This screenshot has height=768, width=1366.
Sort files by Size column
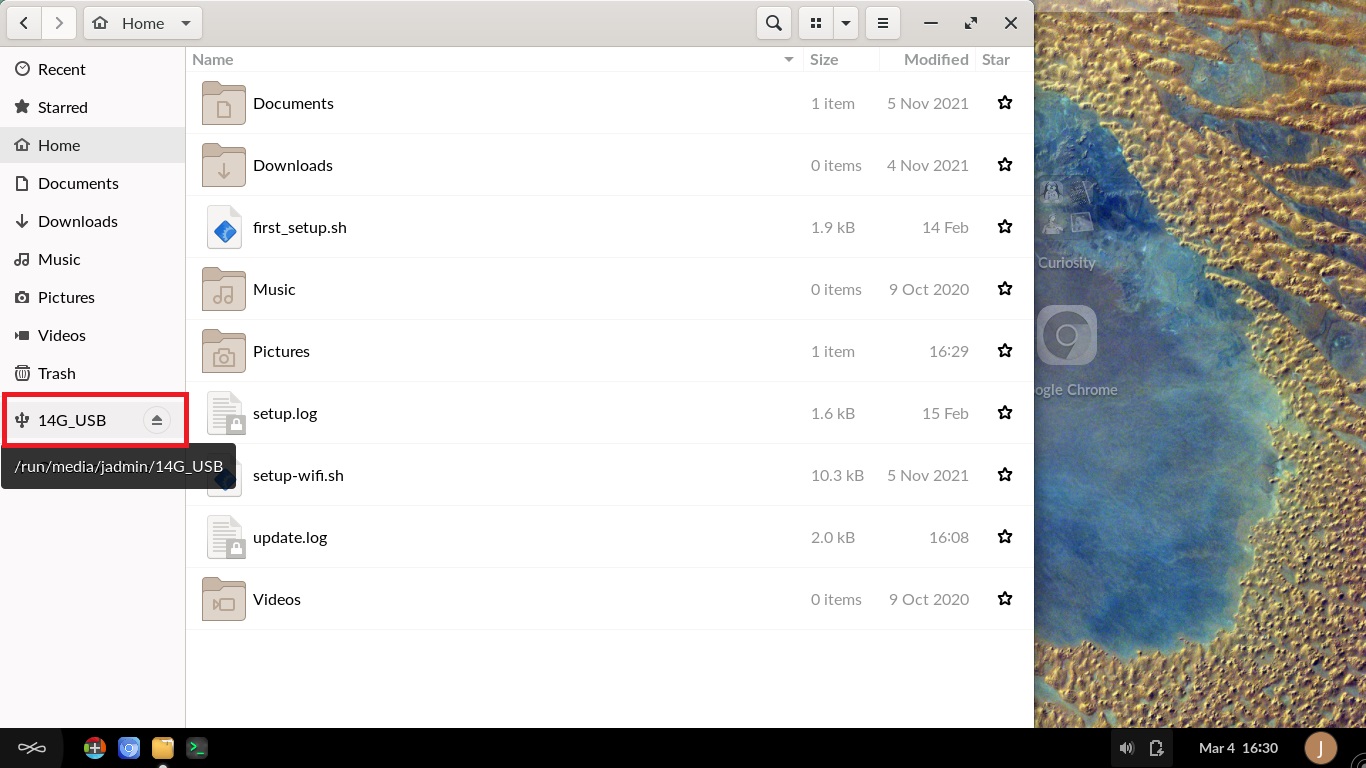[x=841, y=59]
